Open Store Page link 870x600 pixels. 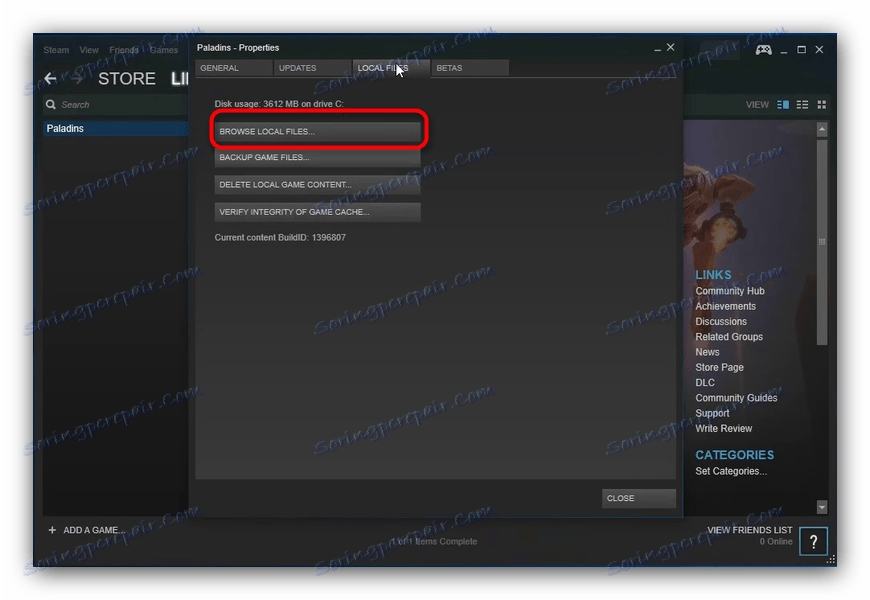[719, 367]
